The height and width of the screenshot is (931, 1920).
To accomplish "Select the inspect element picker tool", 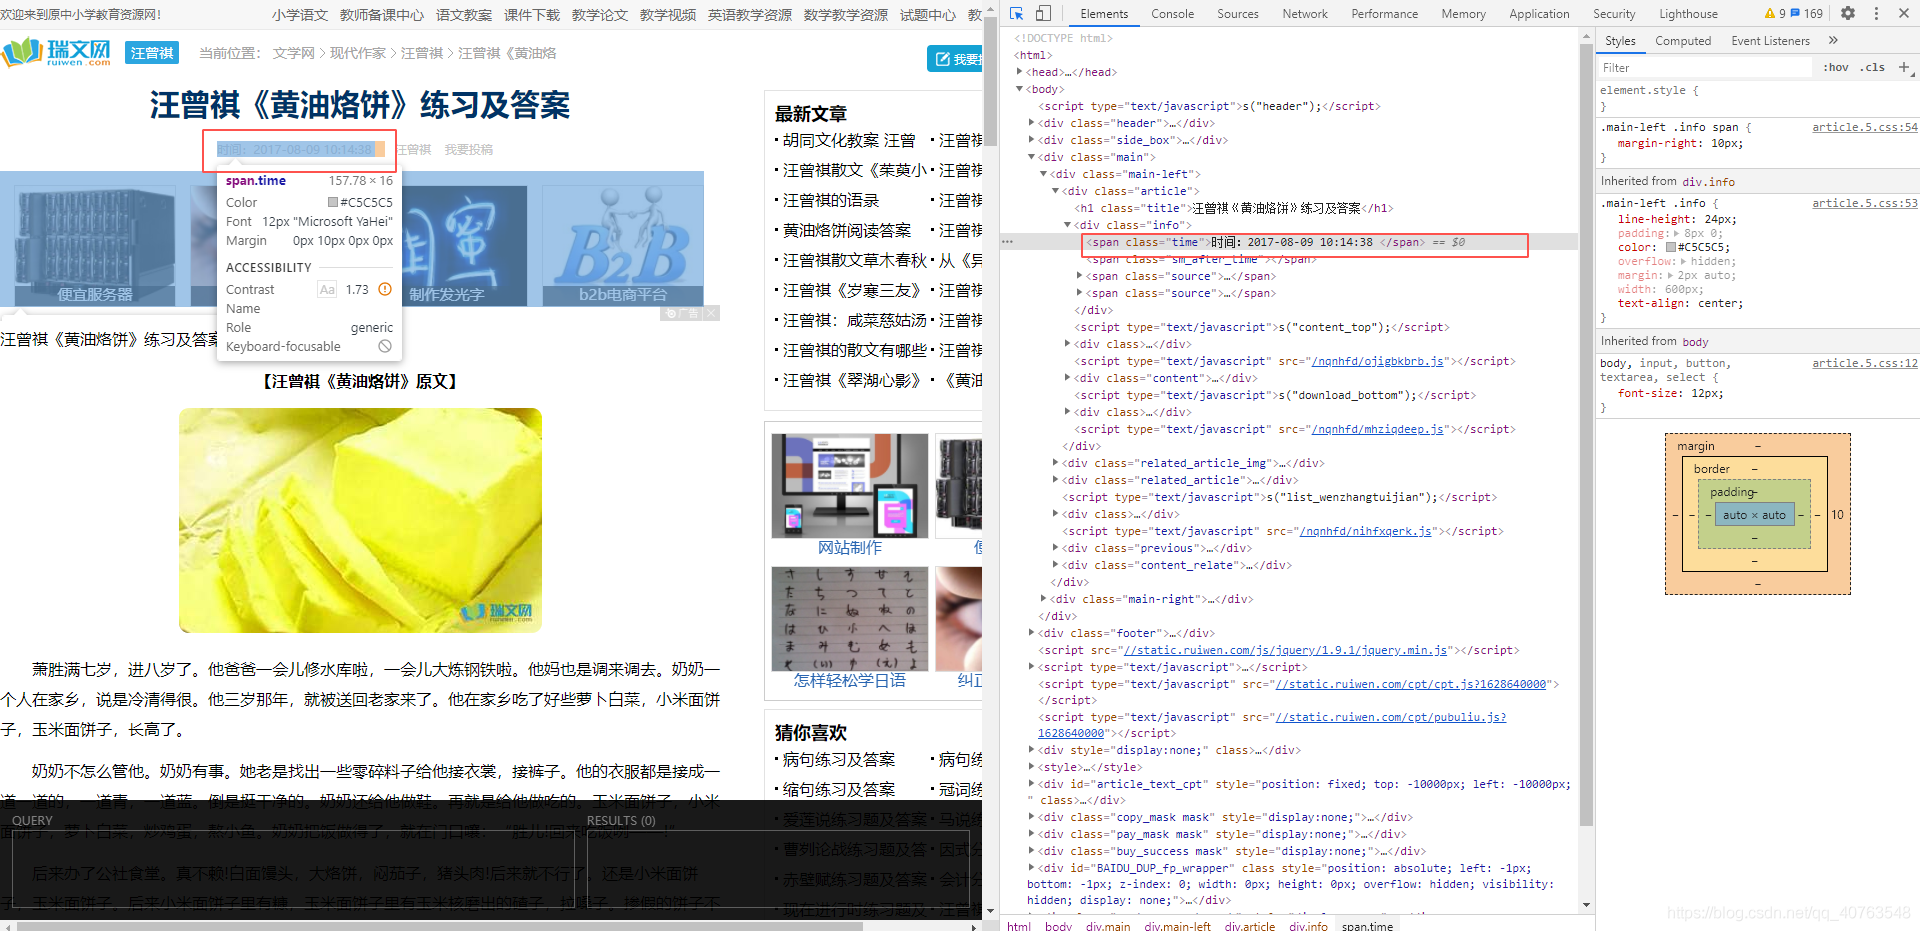I will tap(1017, 13).
